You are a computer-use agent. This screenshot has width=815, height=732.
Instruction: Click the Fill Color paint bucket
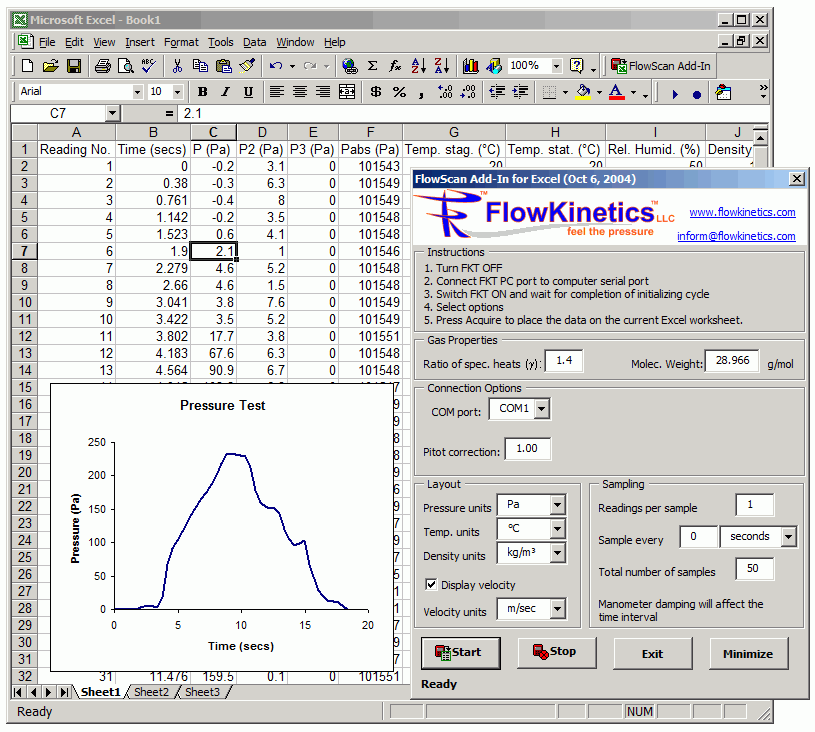pos(582,92)
